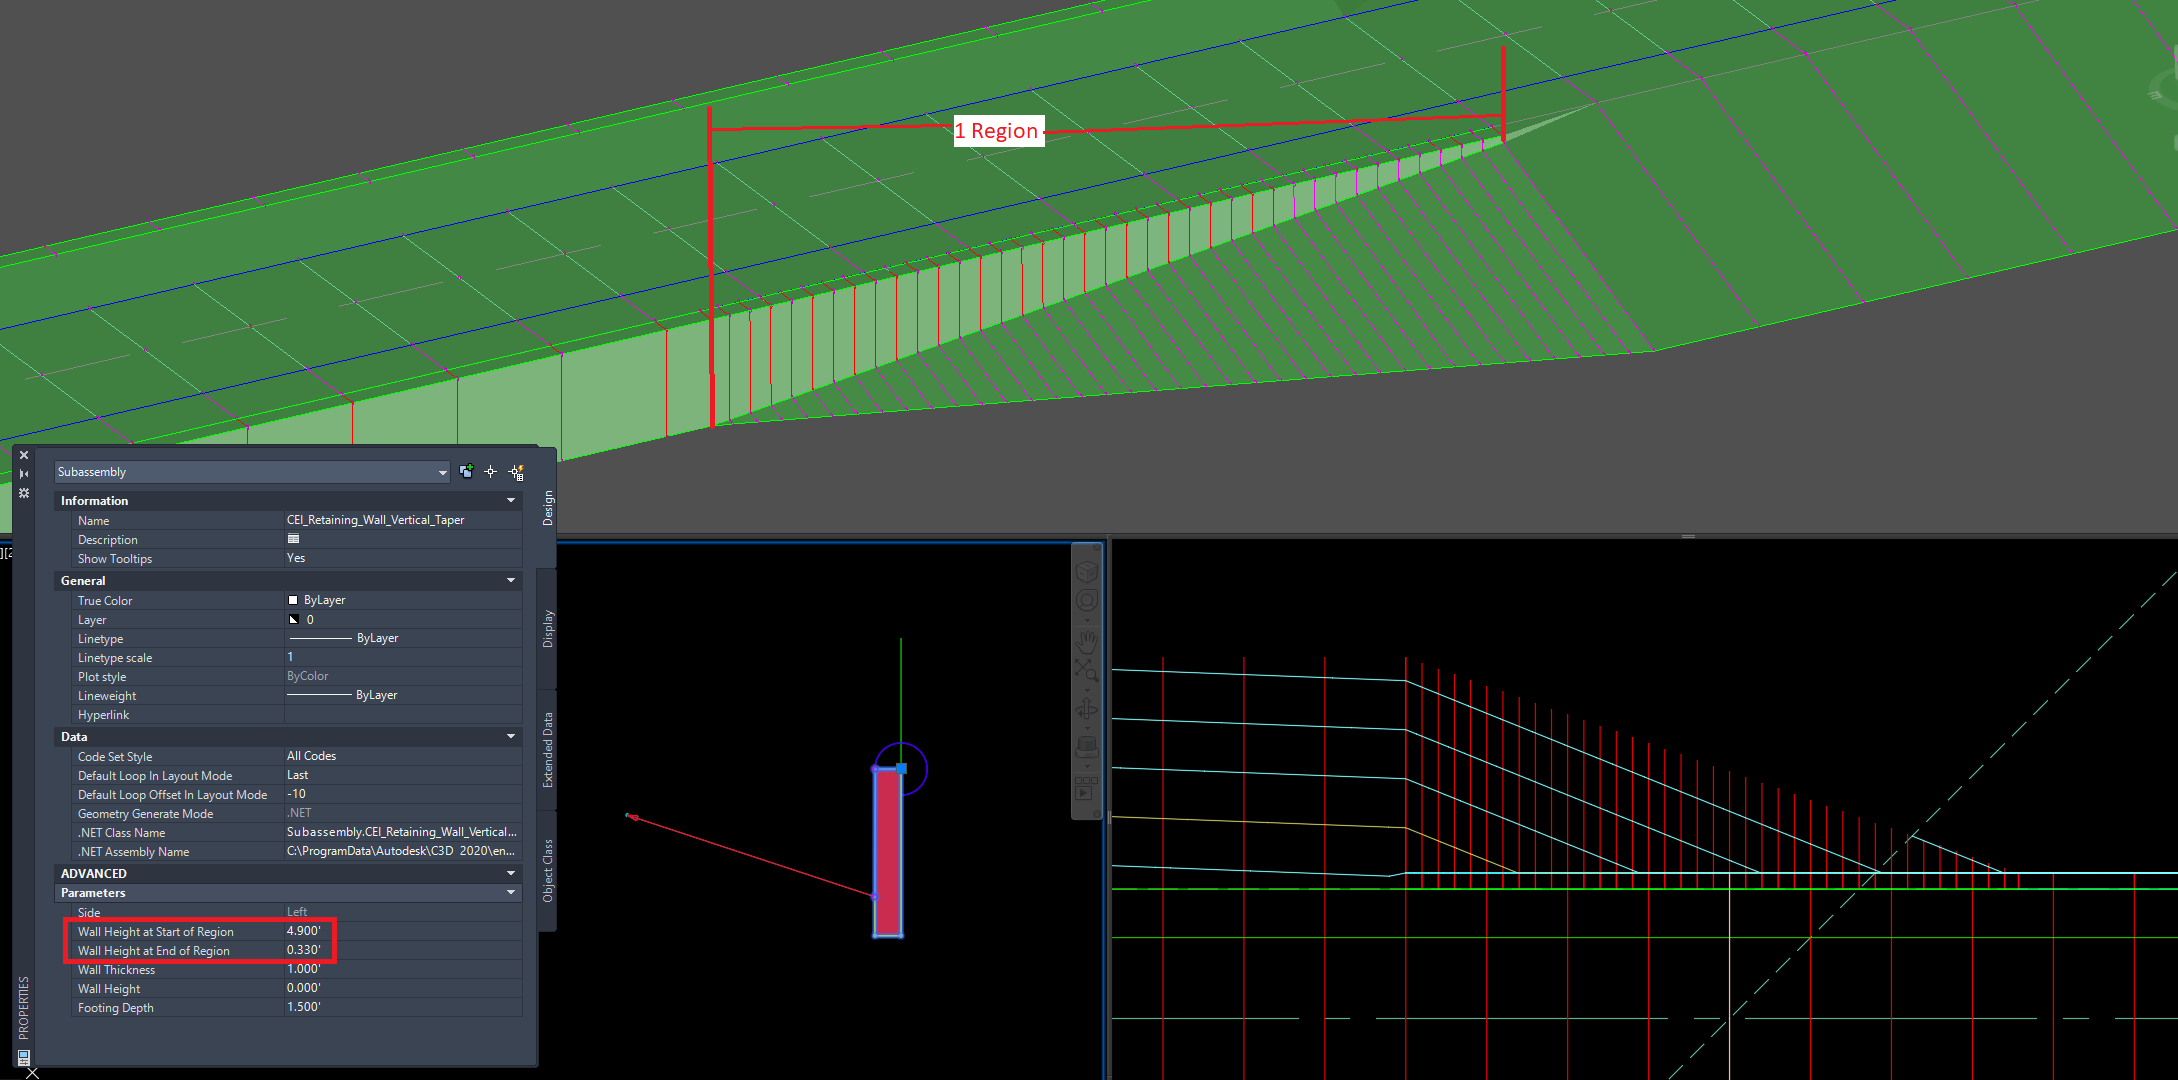Open the Description ellipsis editor button
2178x1080 pixels.
[x=293, y=539]
